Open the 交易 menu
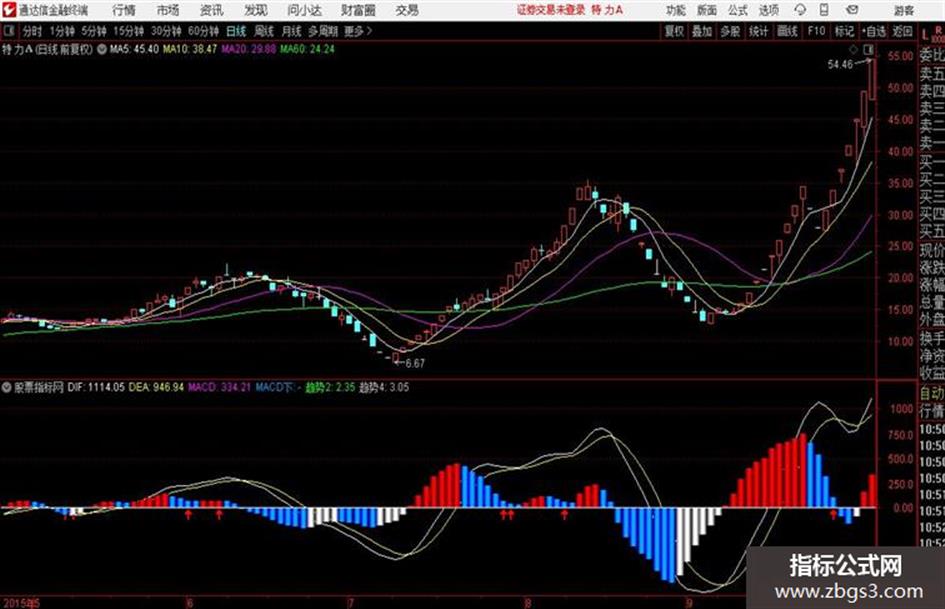 pos(407,10)
